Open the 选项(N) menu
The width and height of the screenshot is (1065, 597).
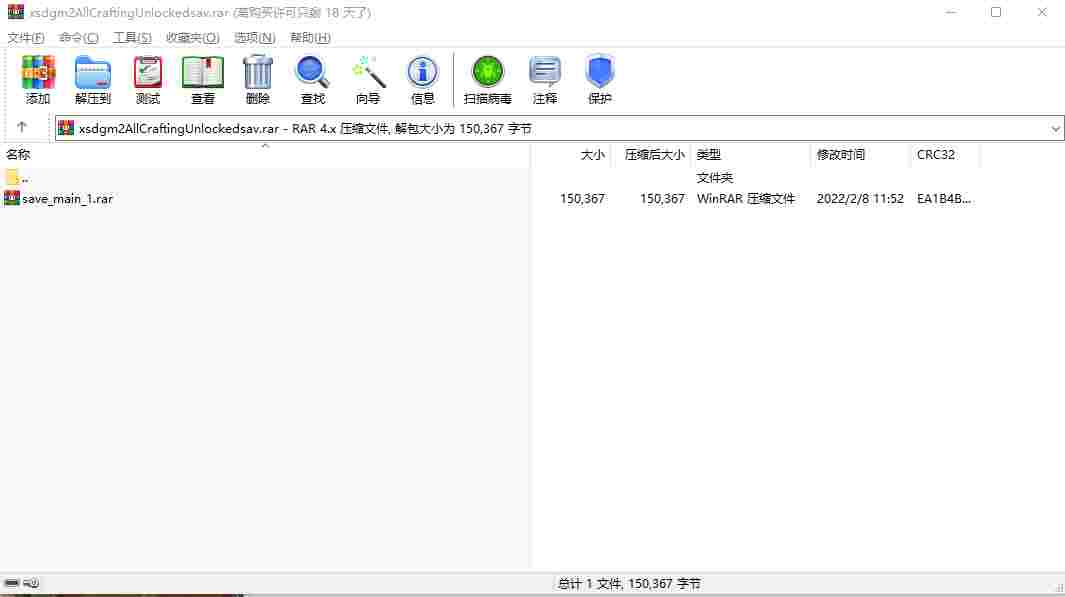click(x=255, y=37)
